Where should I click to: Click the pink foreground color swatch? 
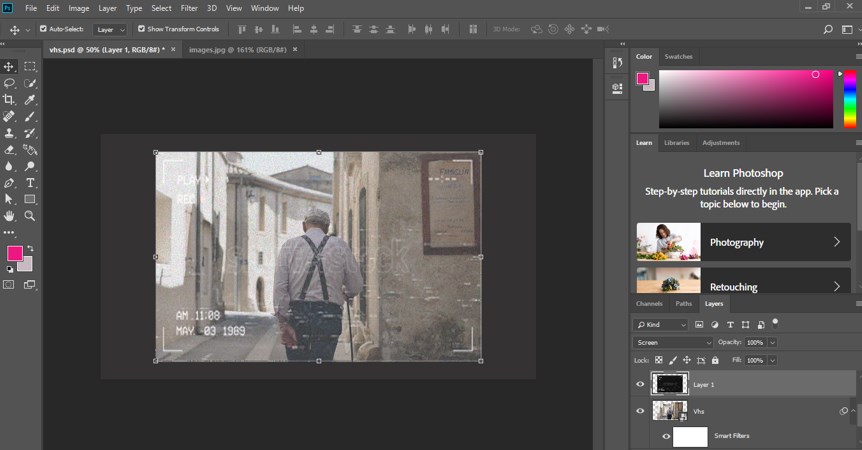point(15,253)
